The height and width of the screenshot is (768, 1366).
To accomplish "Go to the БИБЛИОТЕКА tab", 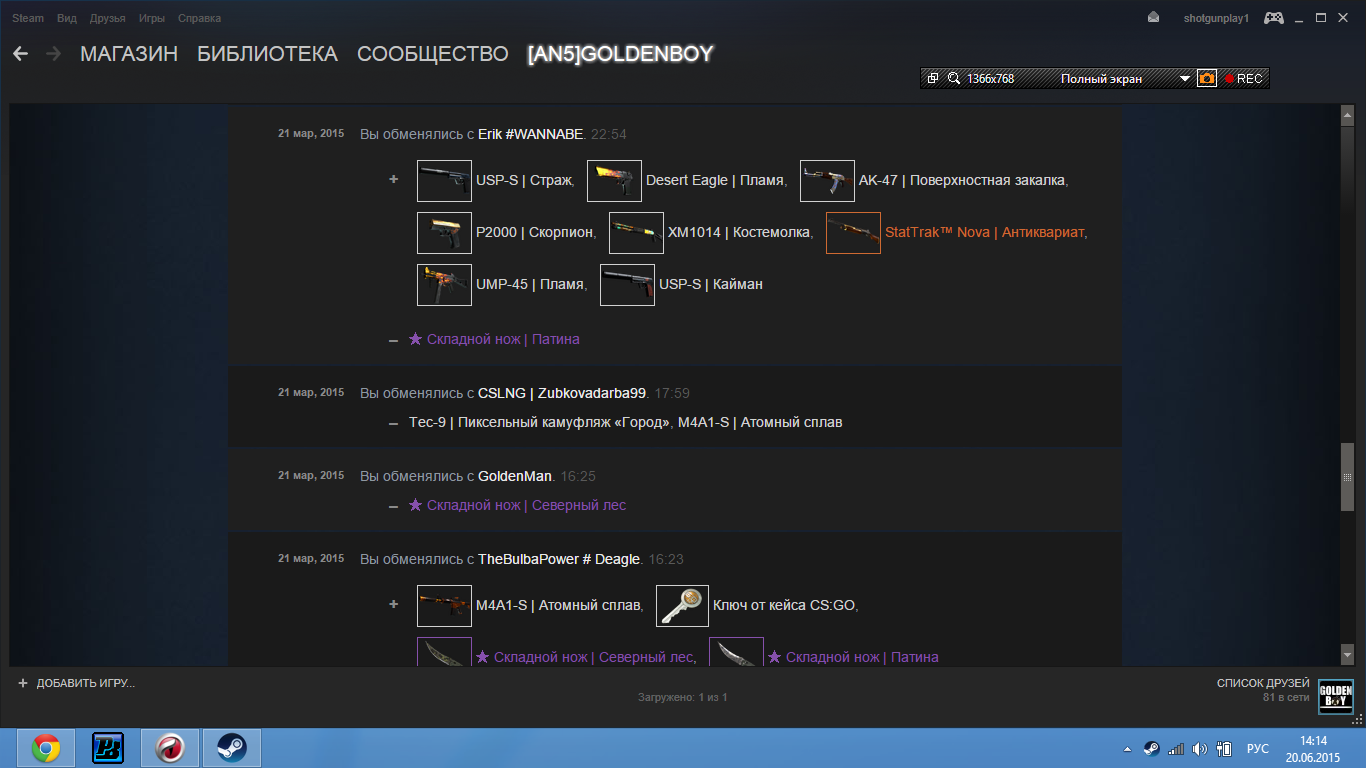I will point(267,54).
